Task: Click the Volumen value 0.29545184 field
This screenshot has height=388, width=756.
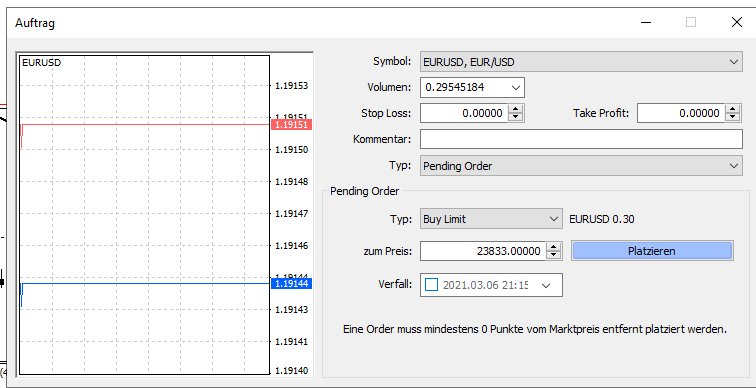Action: (464, 88)
